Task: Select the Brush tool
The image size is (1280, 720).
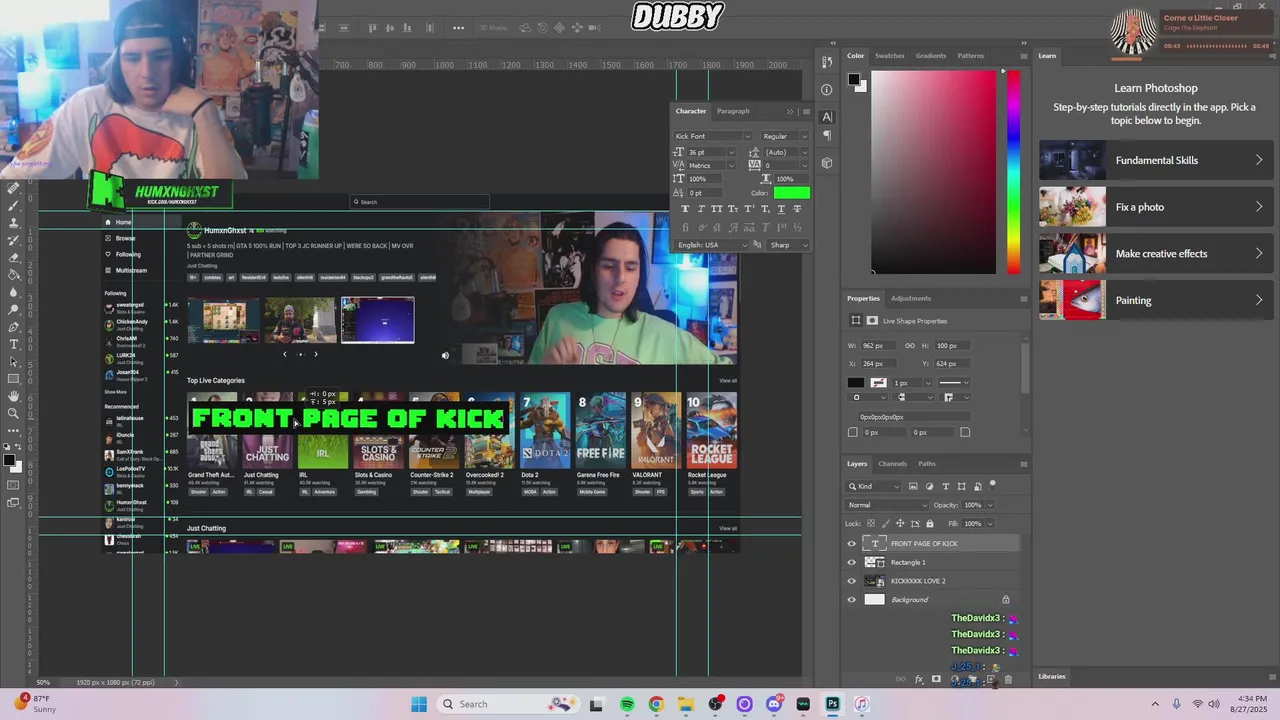Action: (13, 205)
